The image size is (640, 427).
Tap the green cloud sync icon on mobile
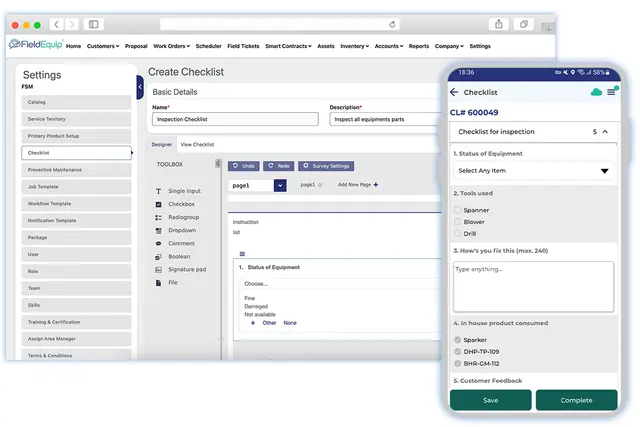[596, 92]
